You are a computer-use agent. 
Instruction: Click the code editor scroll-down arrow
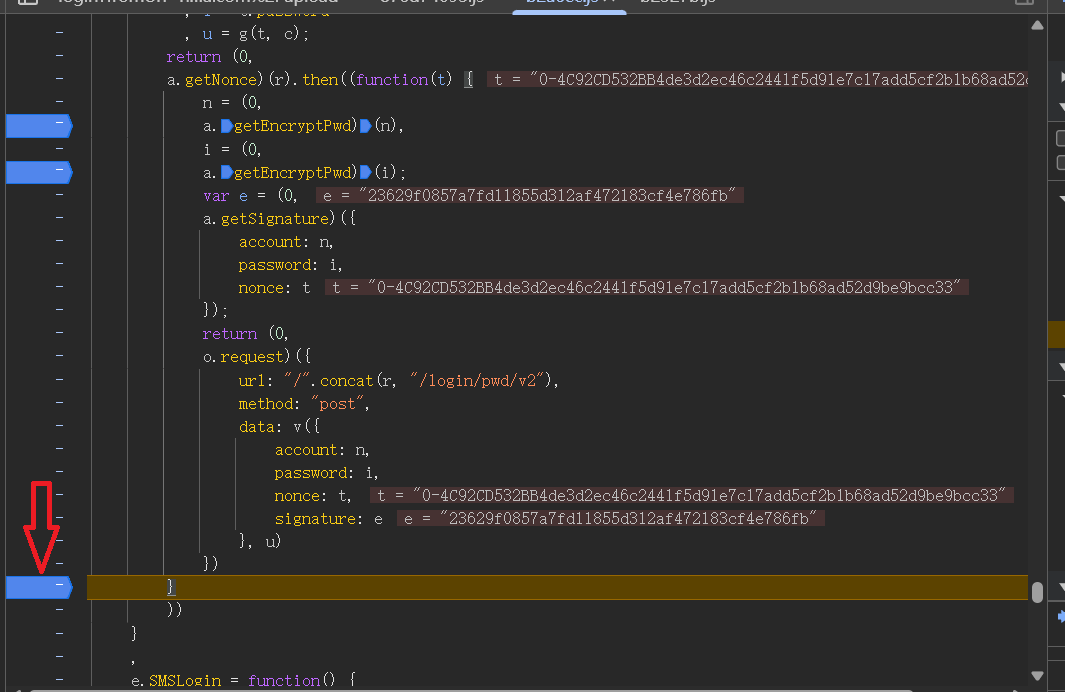(1037, 676)
